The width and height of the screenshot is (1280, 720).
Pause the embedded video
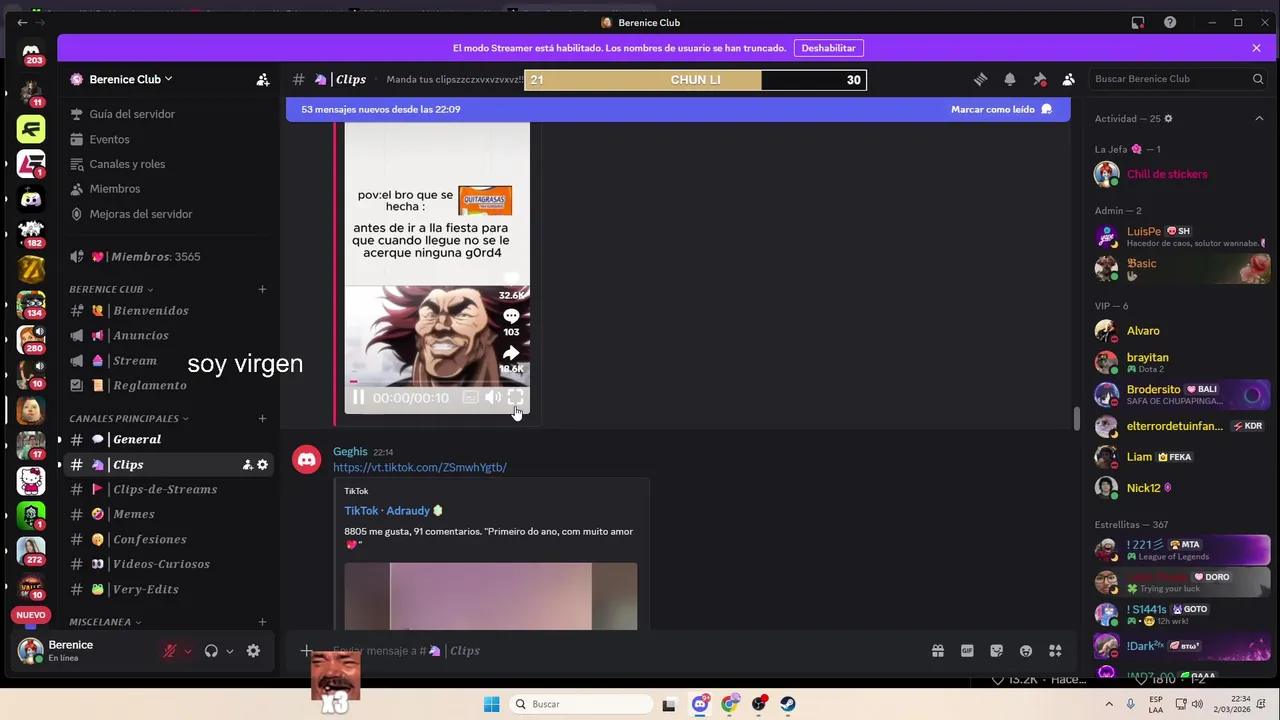coord(358,398)
